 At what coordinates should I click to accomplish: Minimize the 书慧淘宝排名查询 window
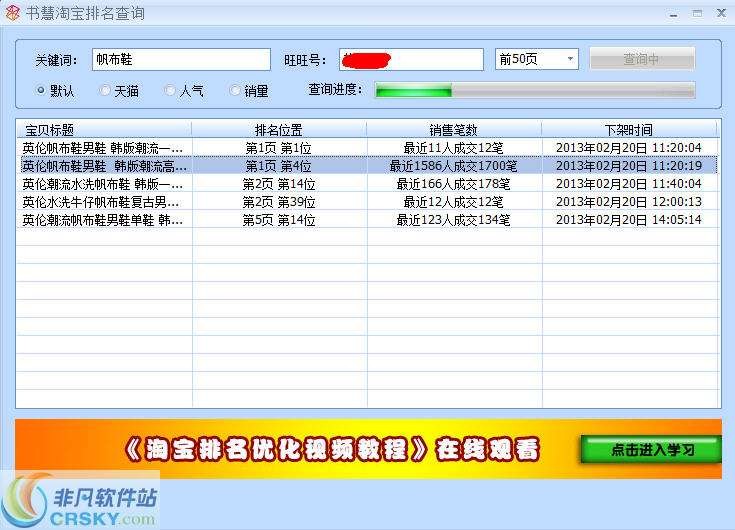click(x=674, y=14)
